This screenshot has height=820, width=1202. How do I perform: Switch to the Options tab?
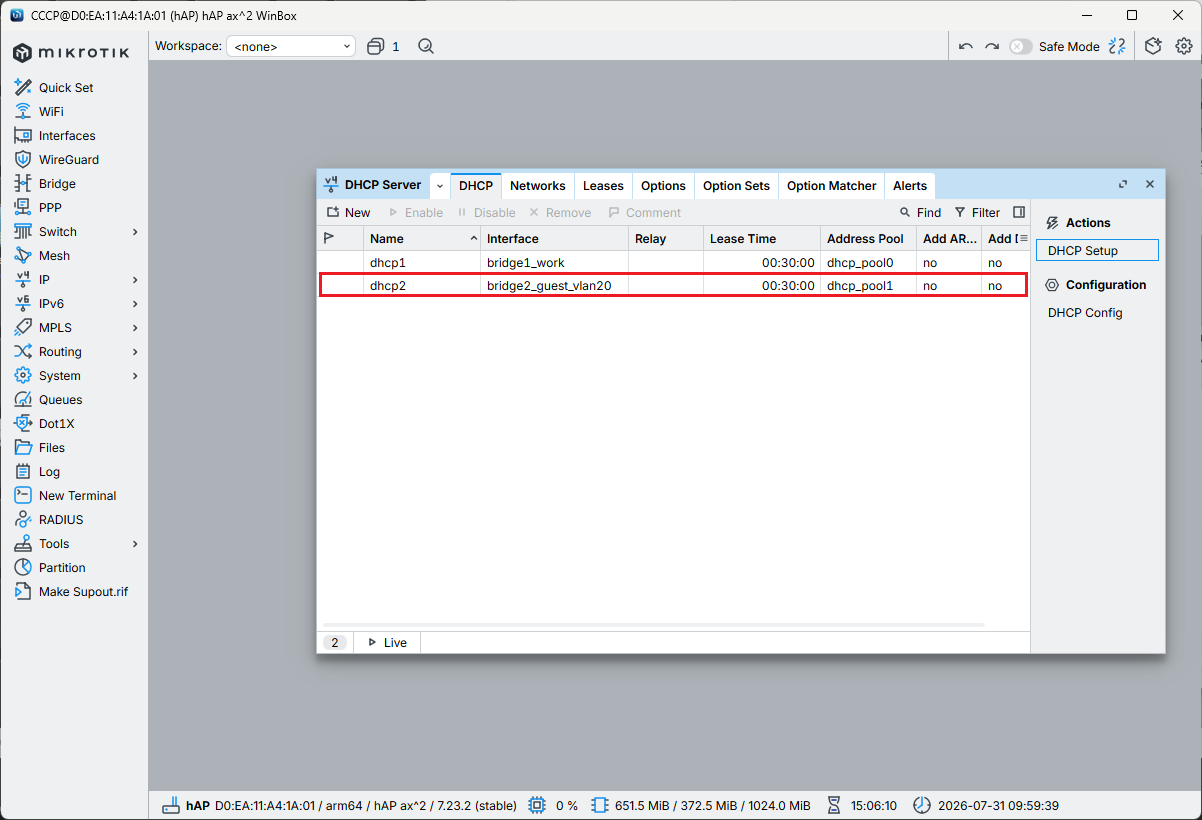pyautogui.click(x=663, y=185)
